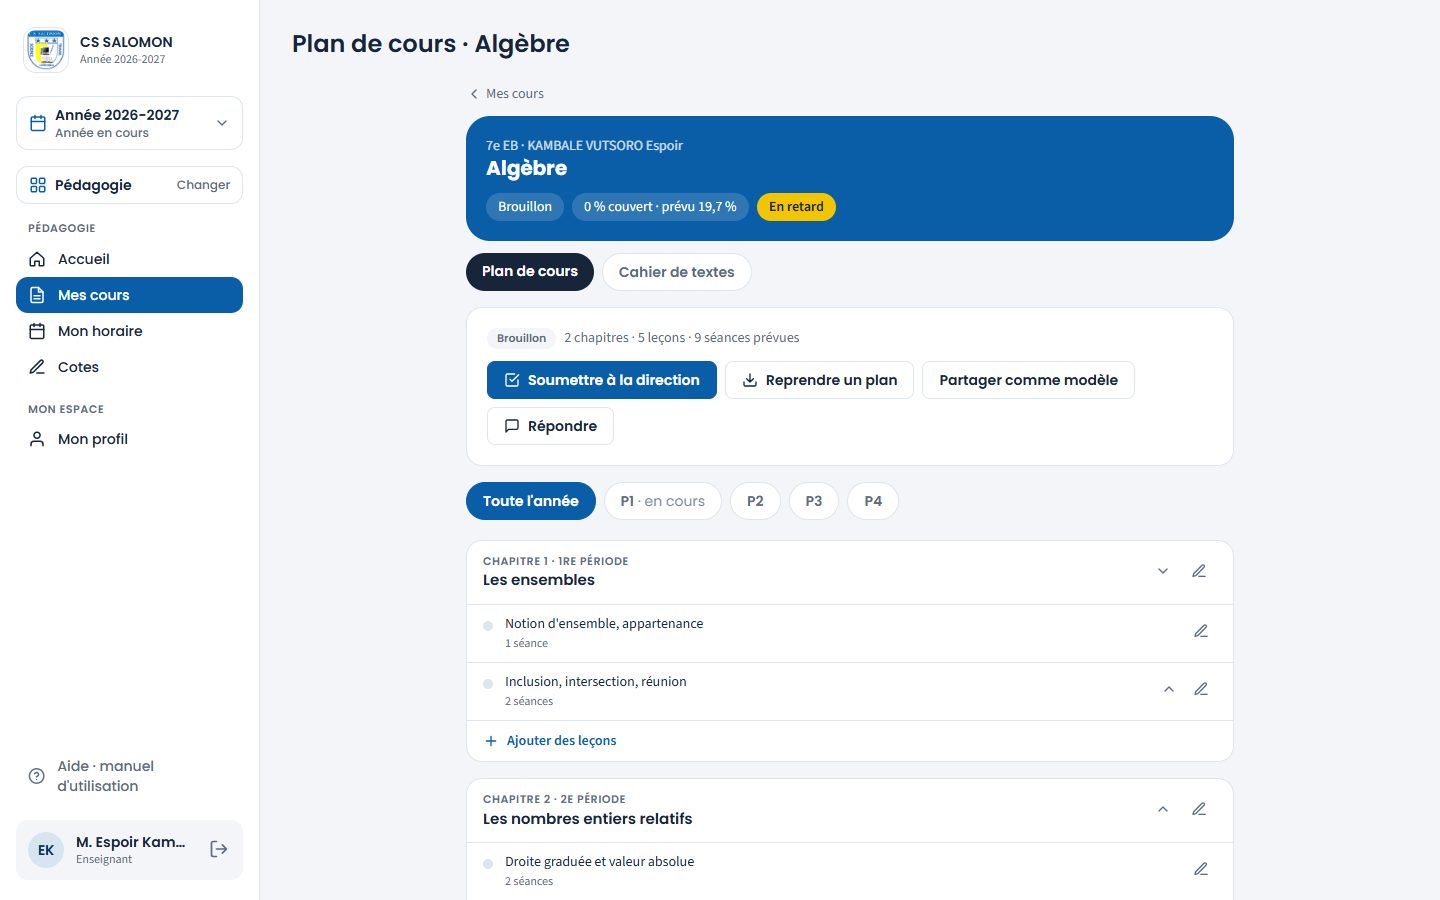Click Partager comme modèle button

[x=1028, y=380]
